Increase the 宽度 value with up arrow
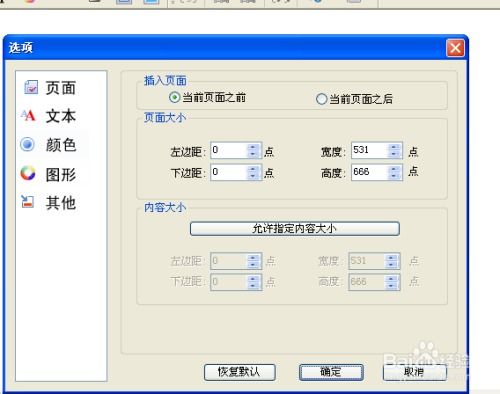500x394 pixels. coord(394,147)
